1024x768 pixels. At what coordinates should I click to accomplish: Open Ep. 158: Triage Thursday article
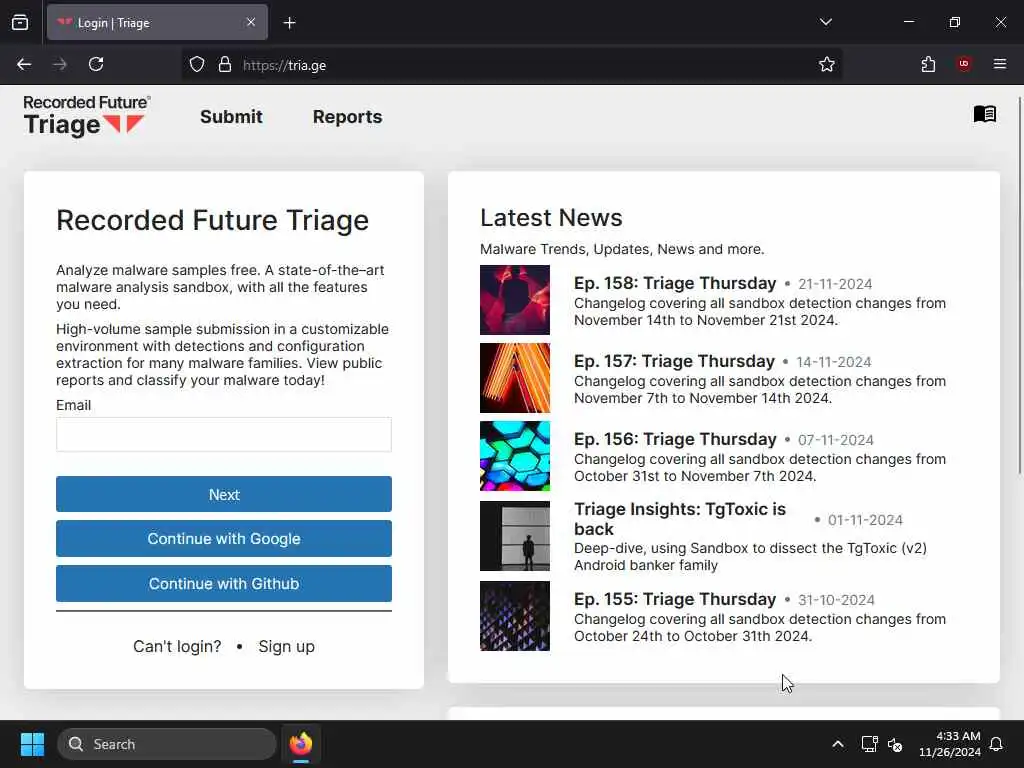[x=675, y=283]
